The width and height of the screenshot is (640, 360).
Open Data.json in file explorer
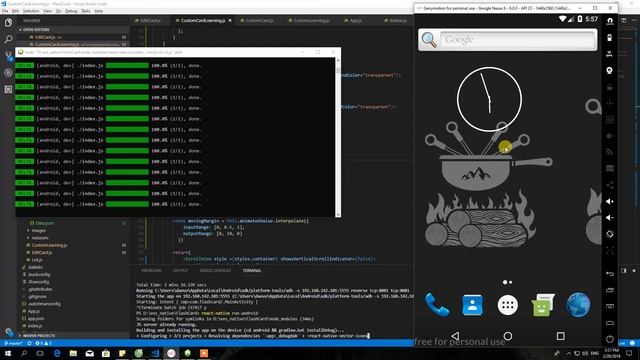(x=44, y=223)
